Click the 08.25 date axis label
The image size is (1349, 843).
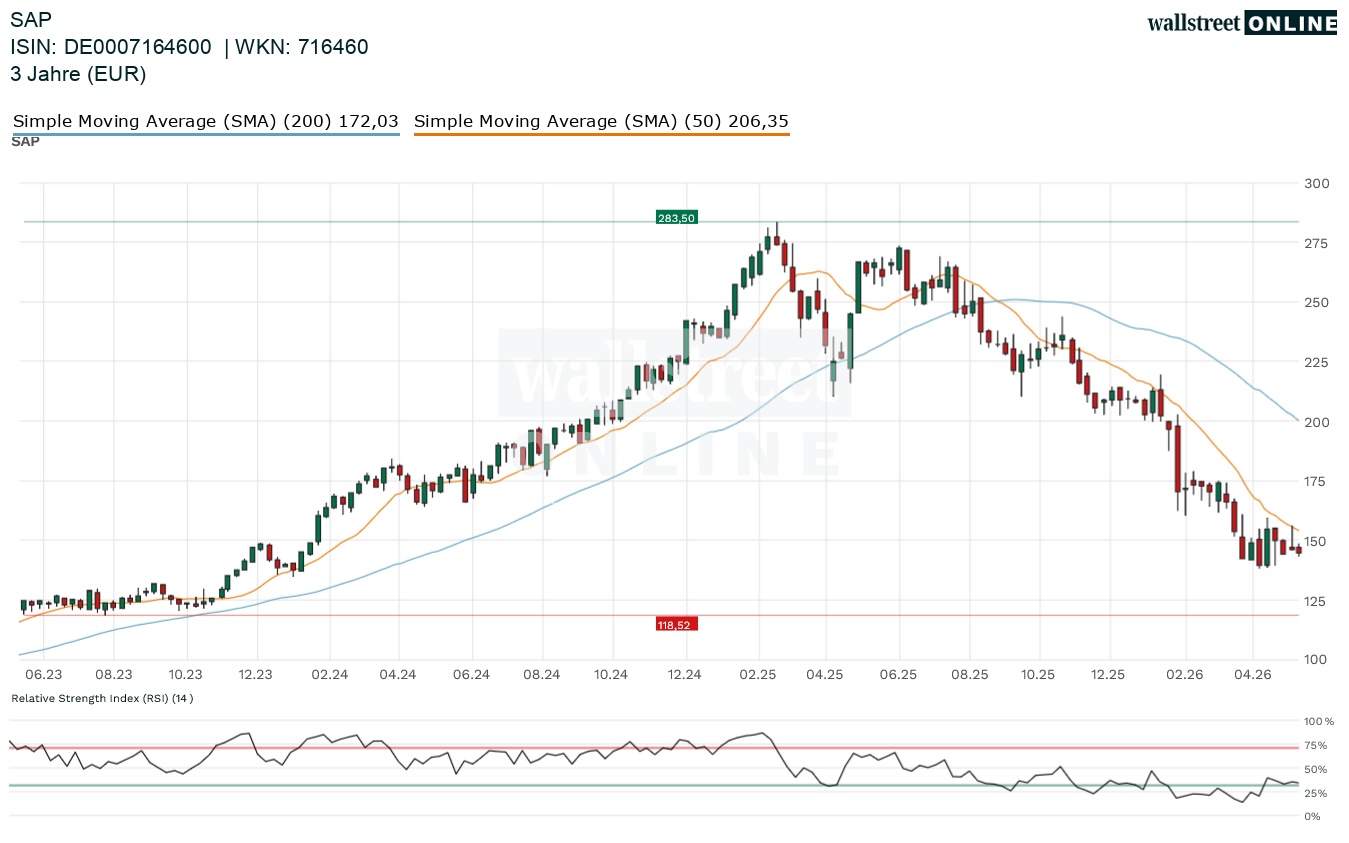[x=968, y=676]
